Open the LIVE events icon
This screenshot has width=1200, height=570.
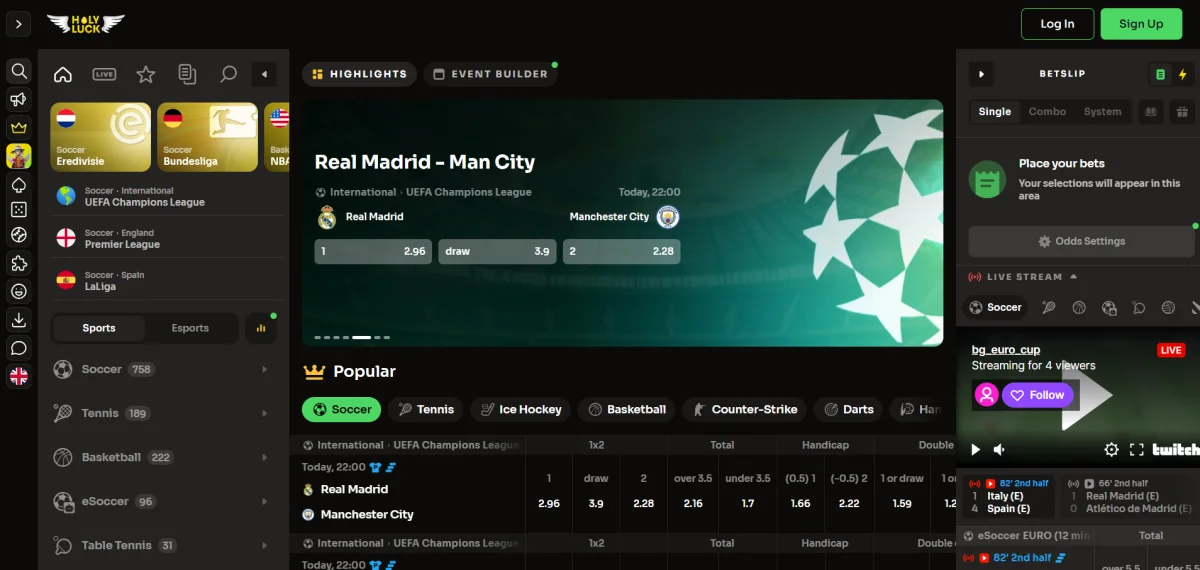[x=104, y=74]
